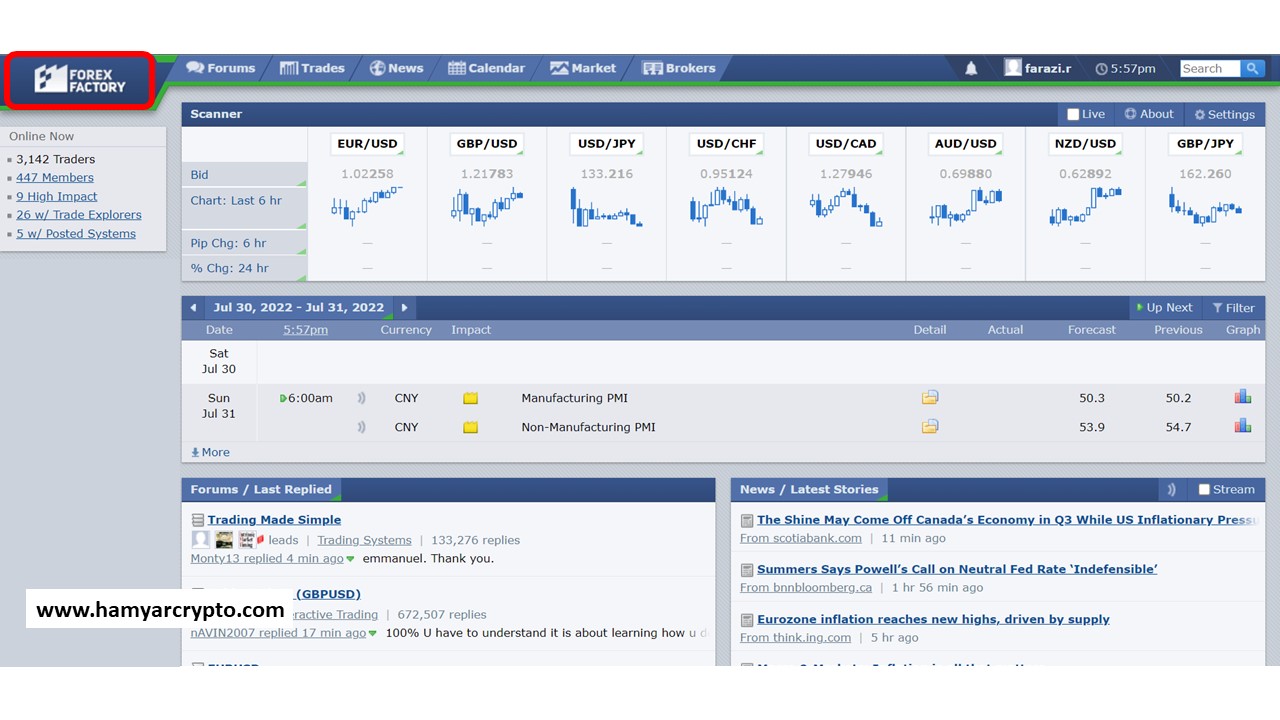This screenshot has height=720, width=1280.
Task: Enable the Stream checkbox in News
Action: 1204,489
